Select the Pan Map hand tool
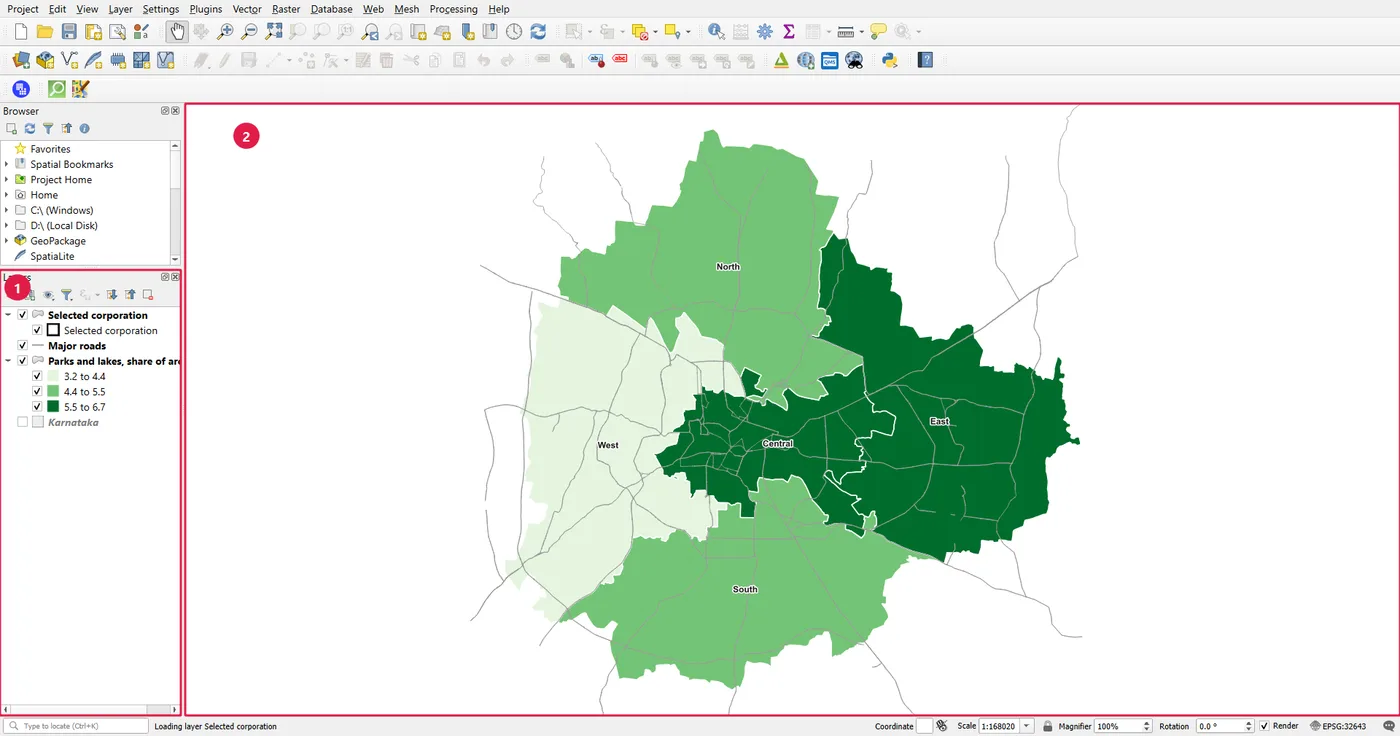The width and height of the screenshot is (1400, 736). tap(177, 32)
